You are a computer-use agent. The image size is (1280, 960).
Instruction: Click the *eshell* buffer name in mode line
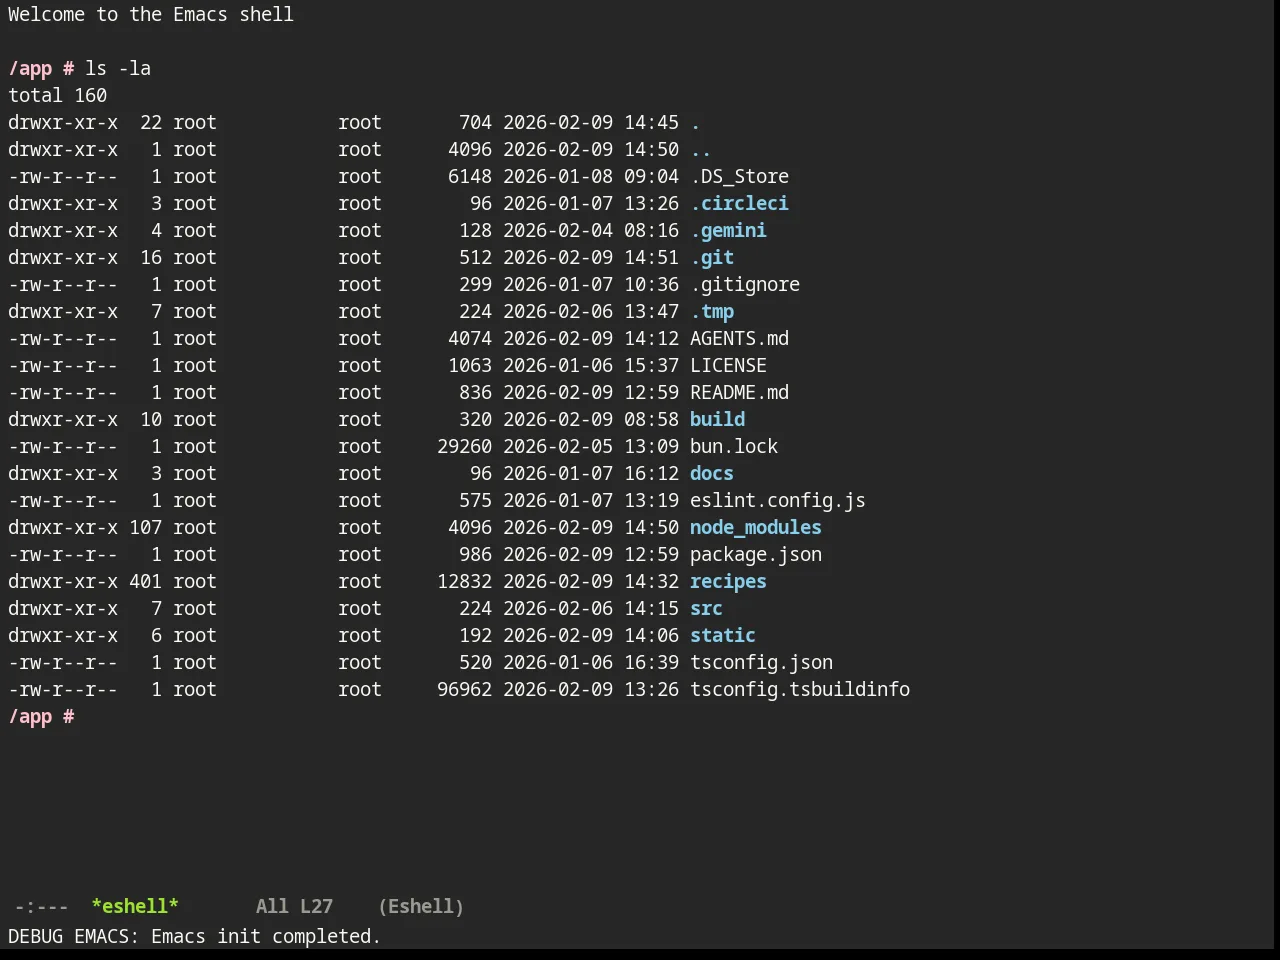[135, 906]
